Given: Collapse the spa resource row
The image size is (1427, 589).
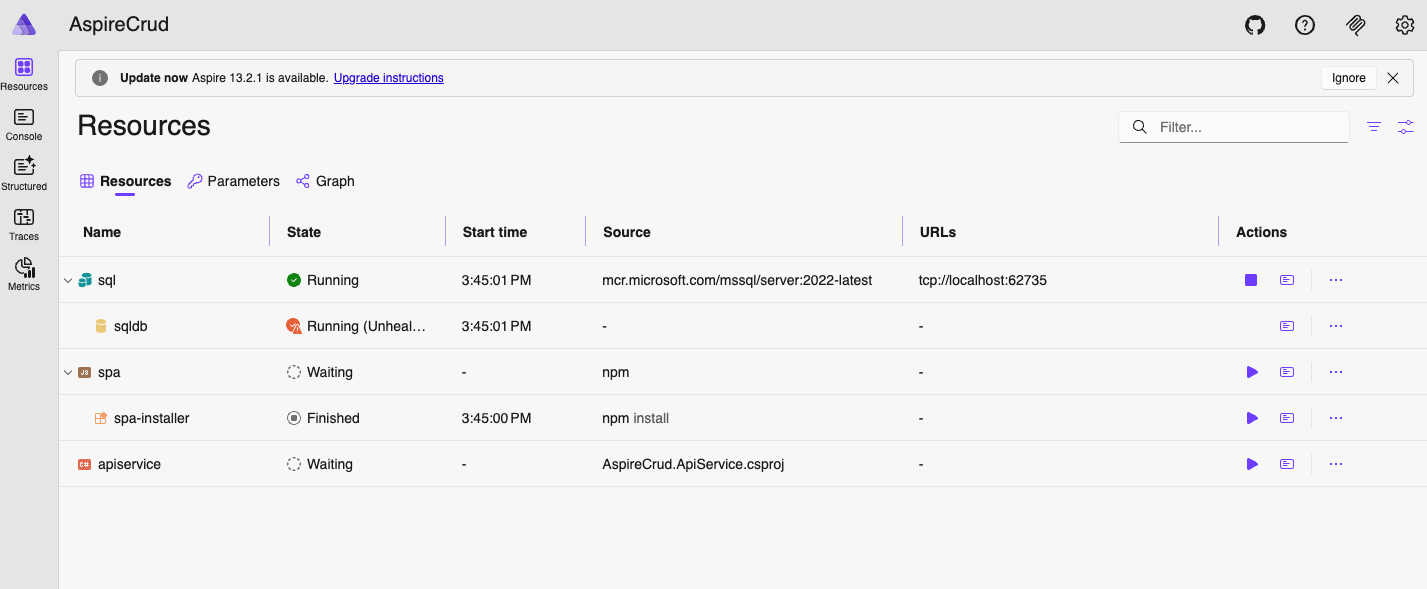Looking at the screenshot, I should pyautogui.click(x=68, y=373).
